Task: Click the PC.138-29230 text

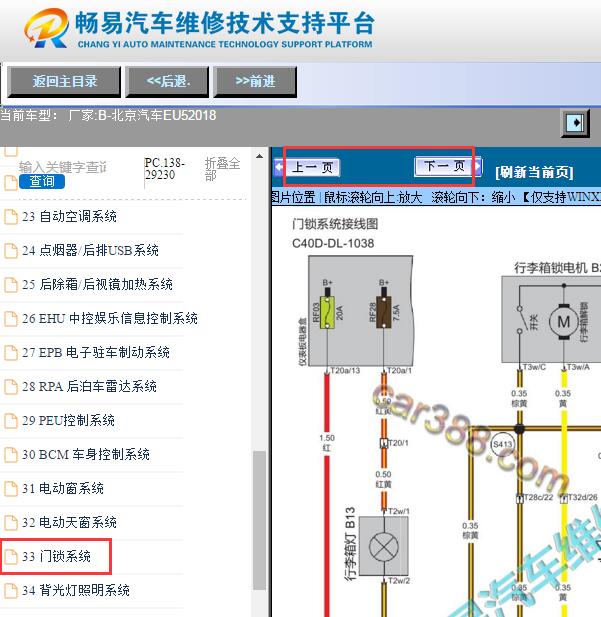Action: 165,168
